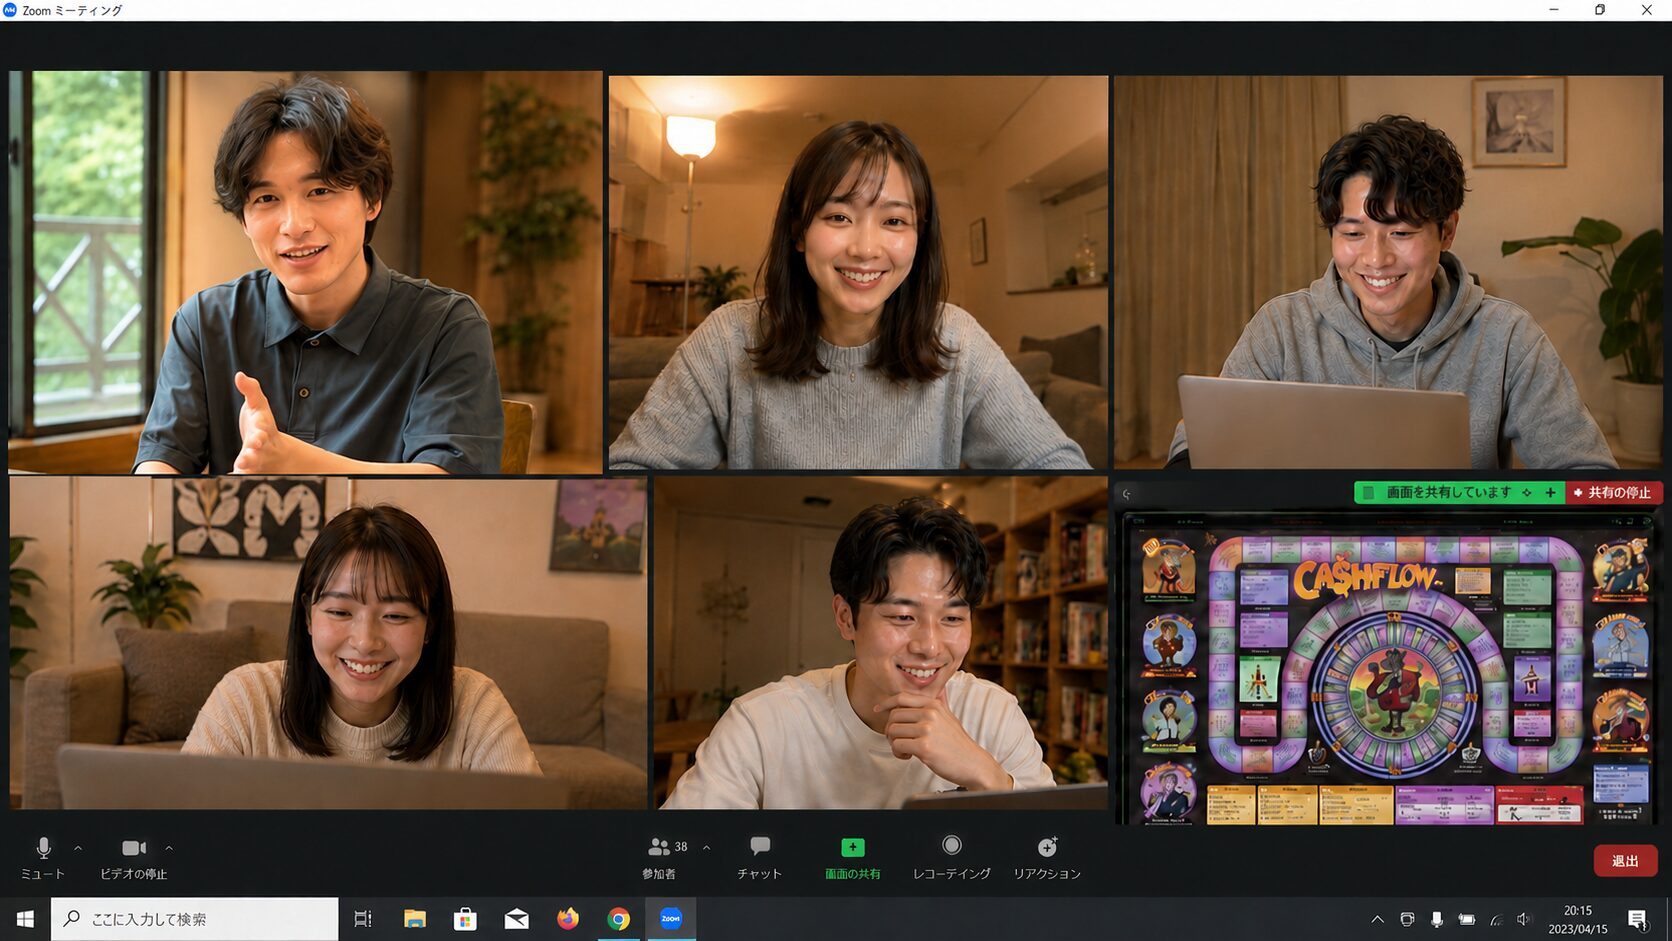Expand participants options arrow beside 38
This screenshot has width=1672, height=941.
(707, 848)
